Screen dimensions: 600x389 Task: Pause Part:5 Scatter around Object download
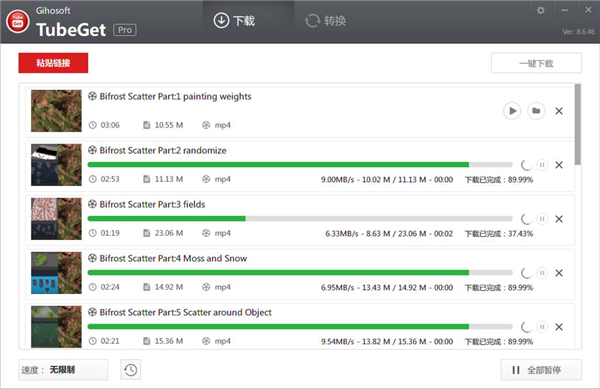coord(542,327)
